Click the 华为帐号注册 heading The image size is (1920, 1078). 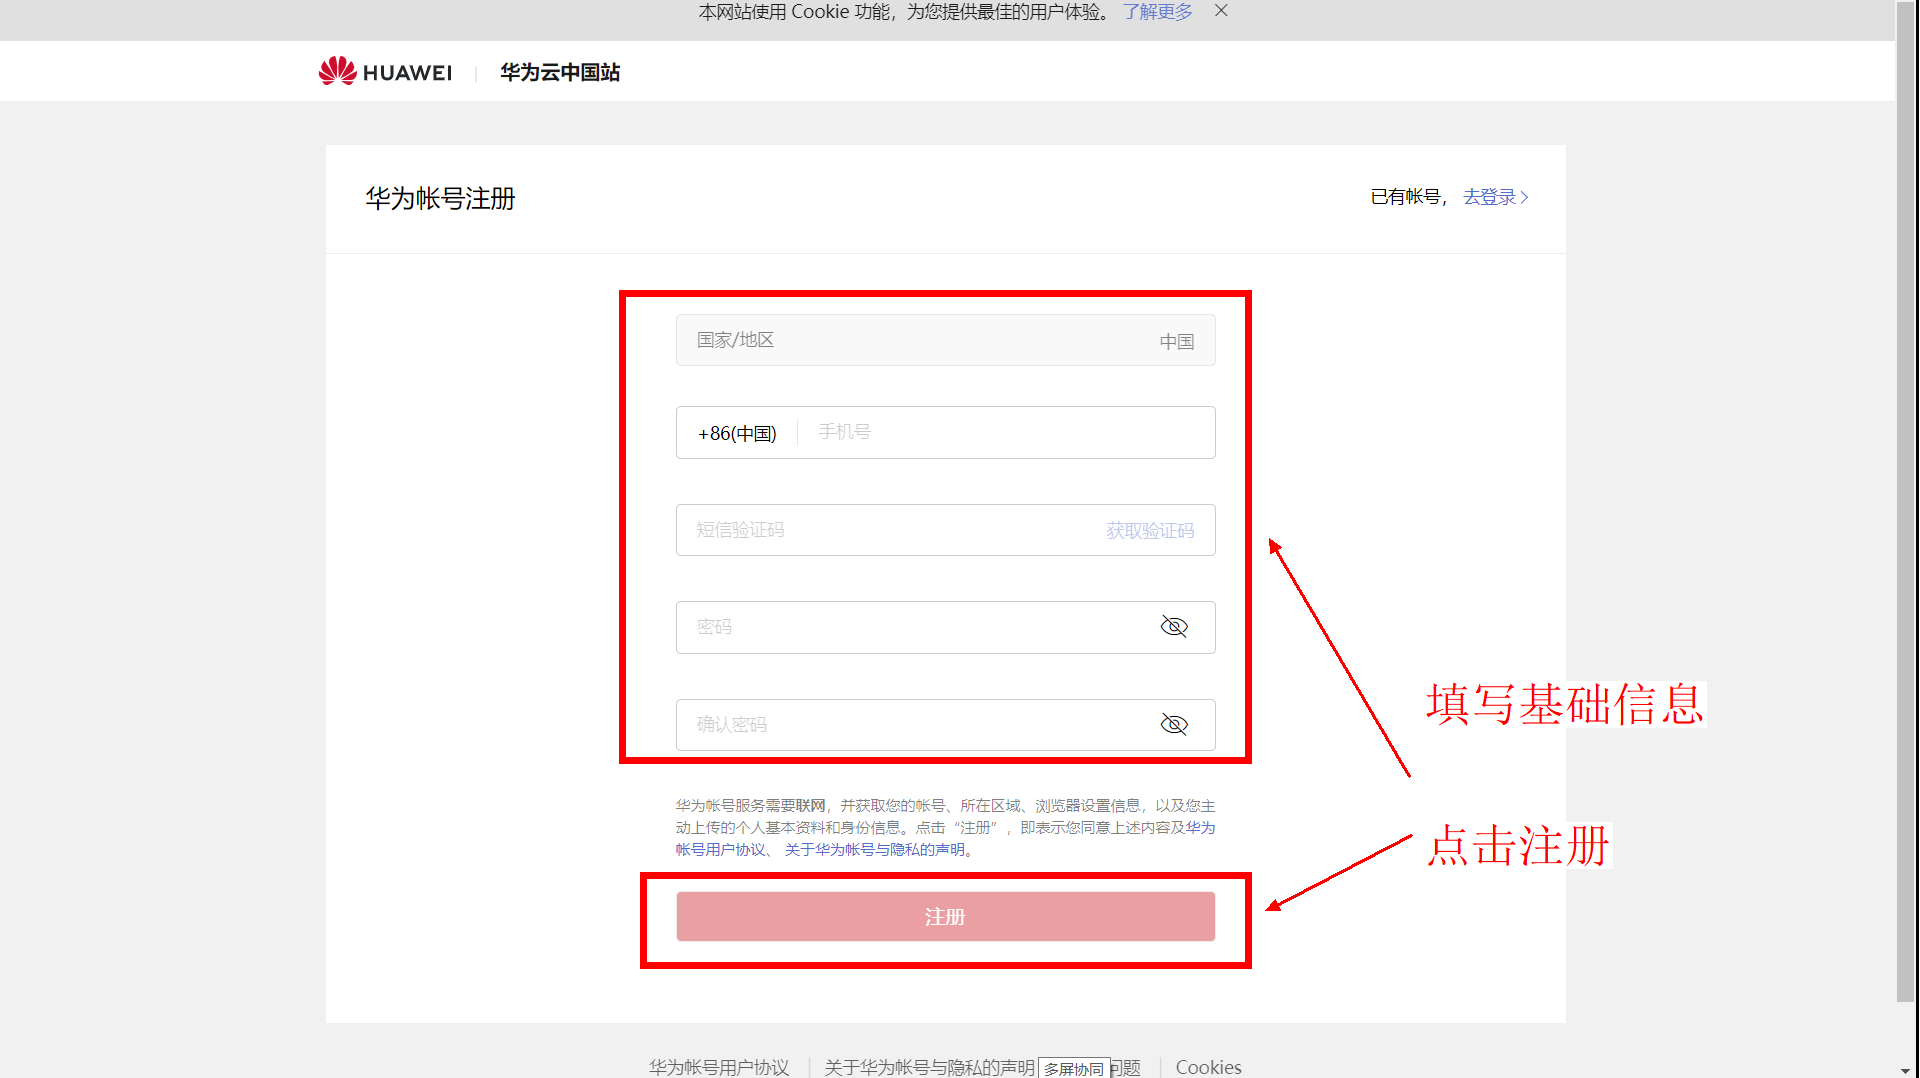tap(440, 198)
